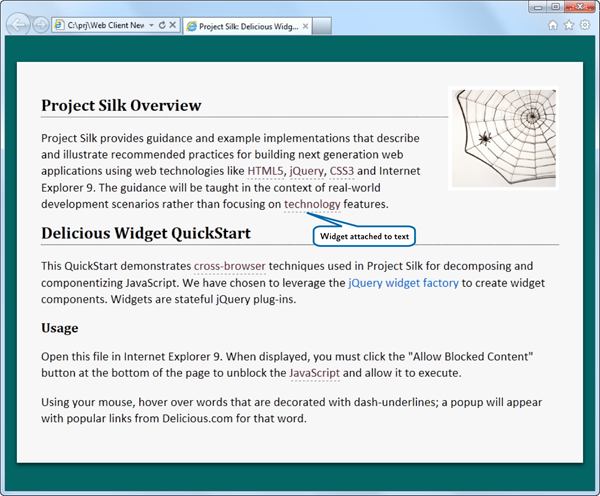Open the address bar autocomplete dropdown arrow
This screenshot has width=600, height=496.
tap(151, 25)
